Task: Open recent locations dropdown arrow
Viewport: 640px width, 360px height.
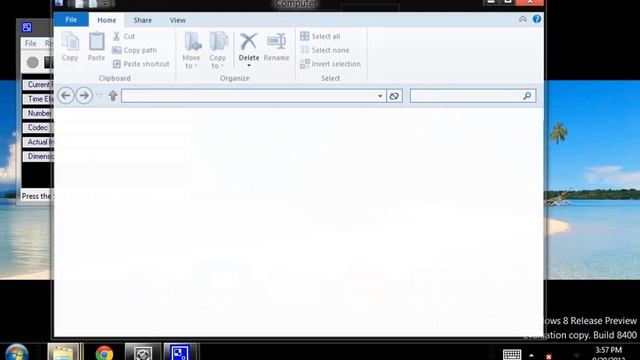Action: pos(99,96)
